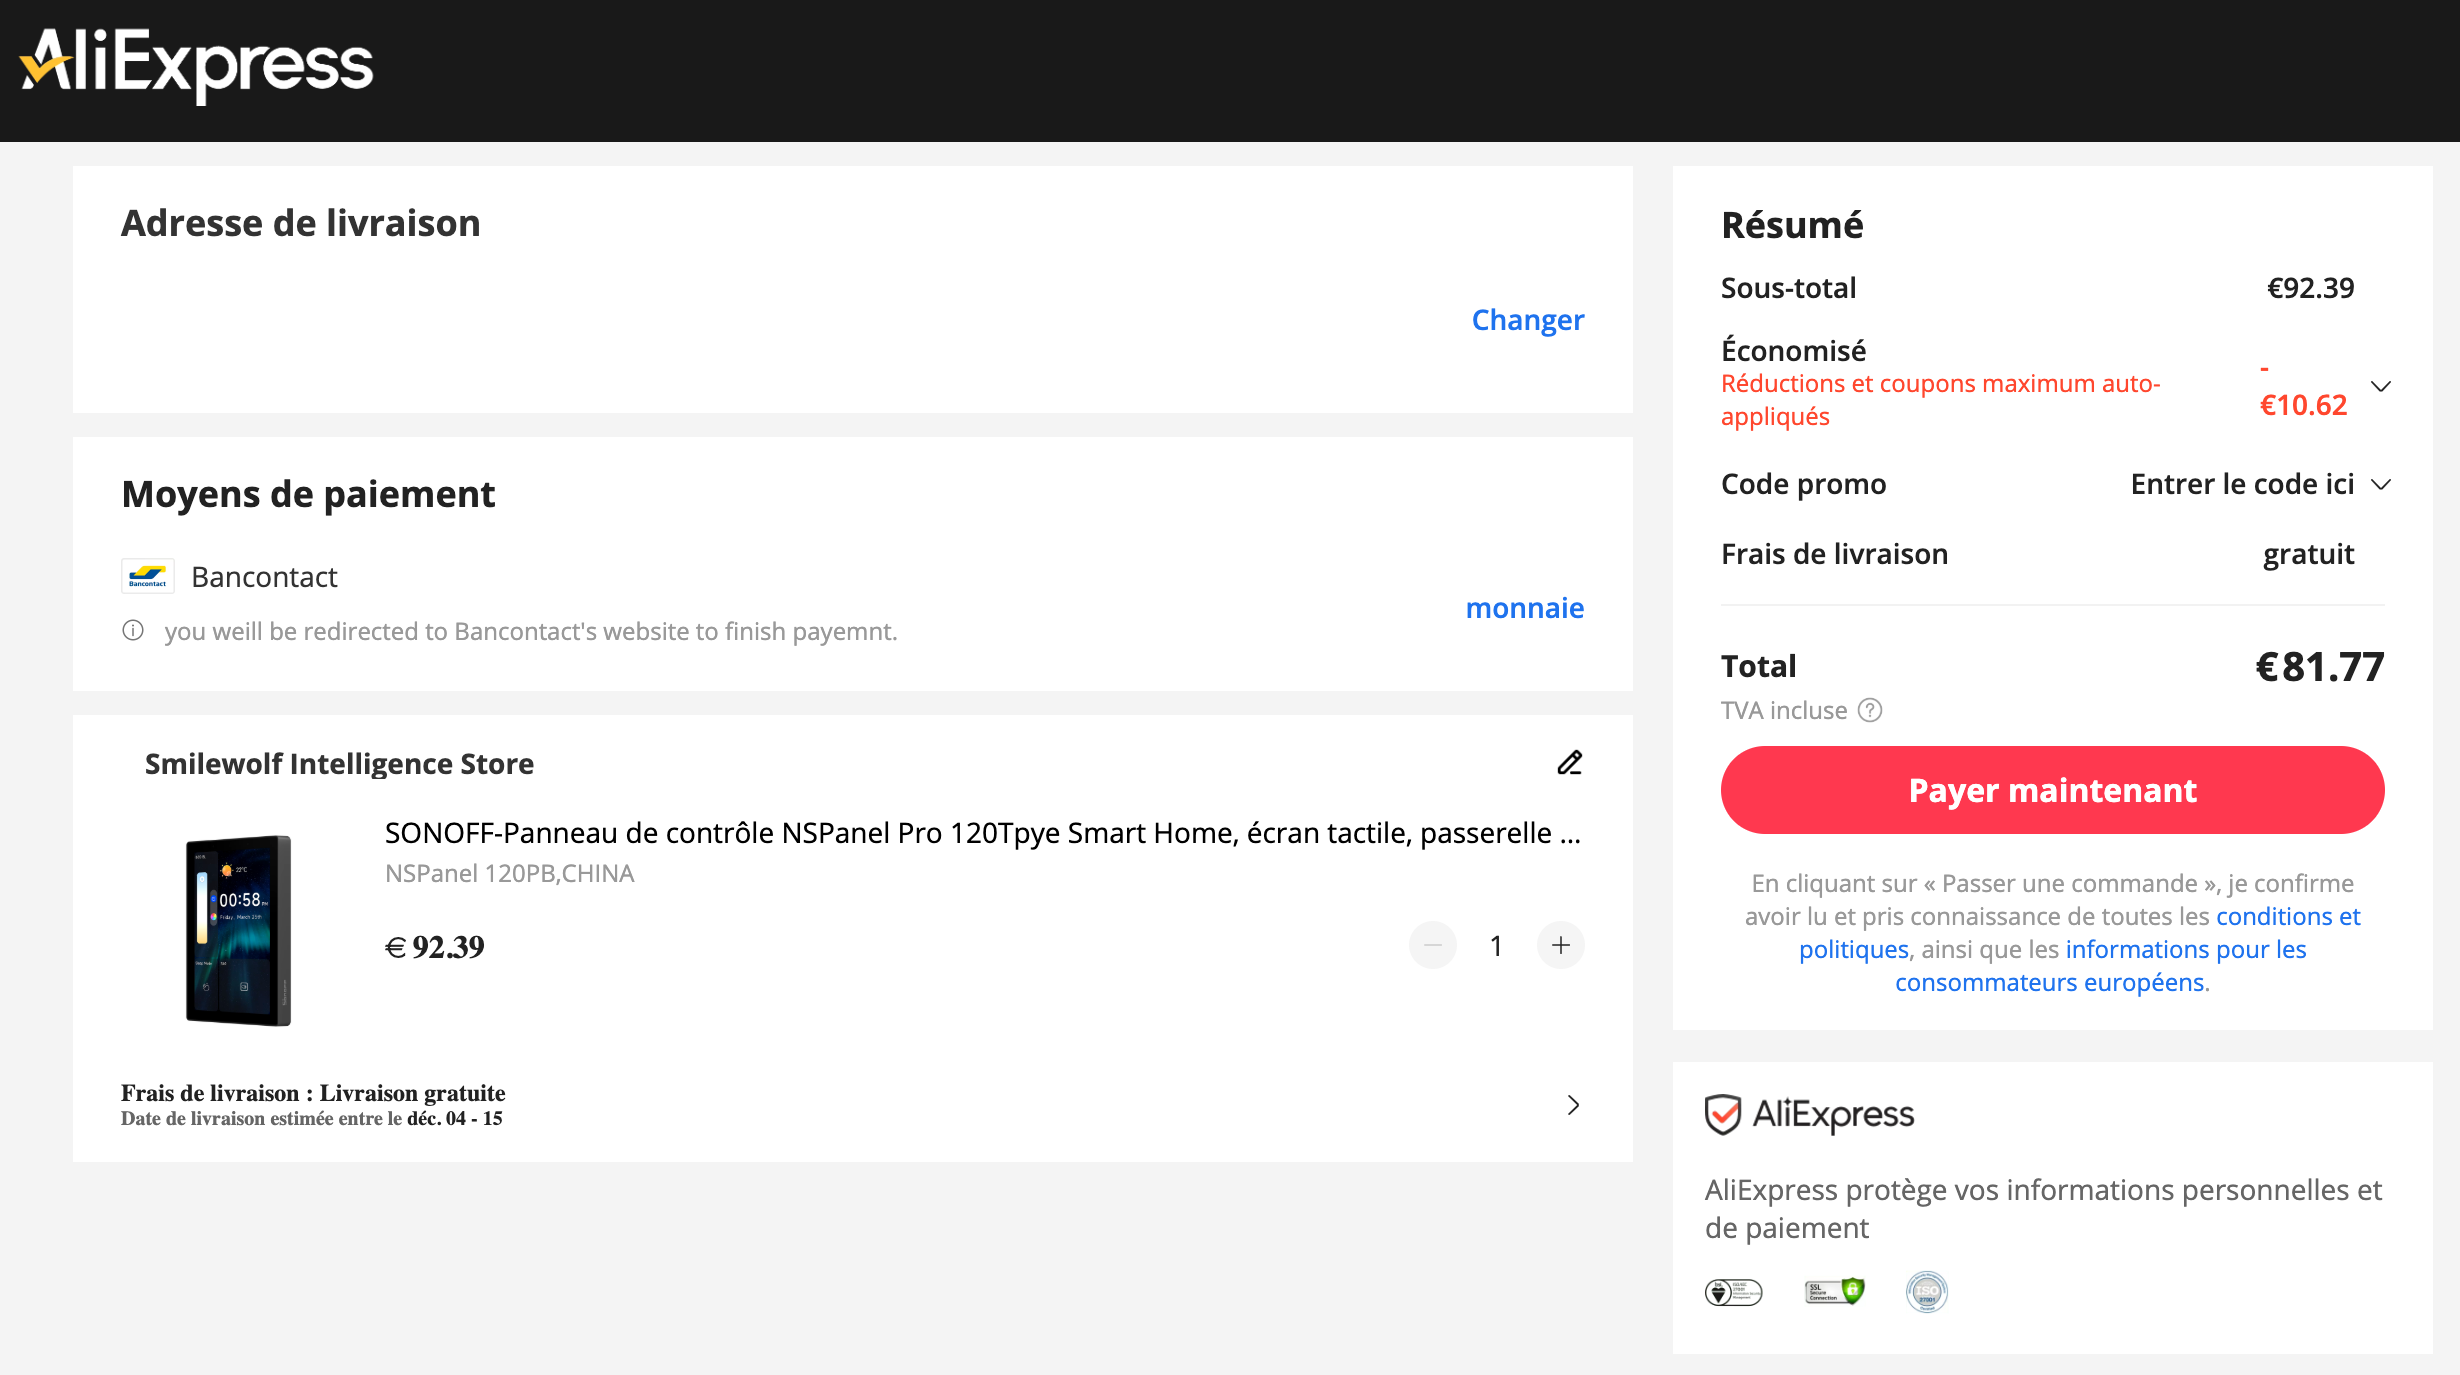
Task: Expand the Économisé savings details chevron
Action: (2381, 387)
